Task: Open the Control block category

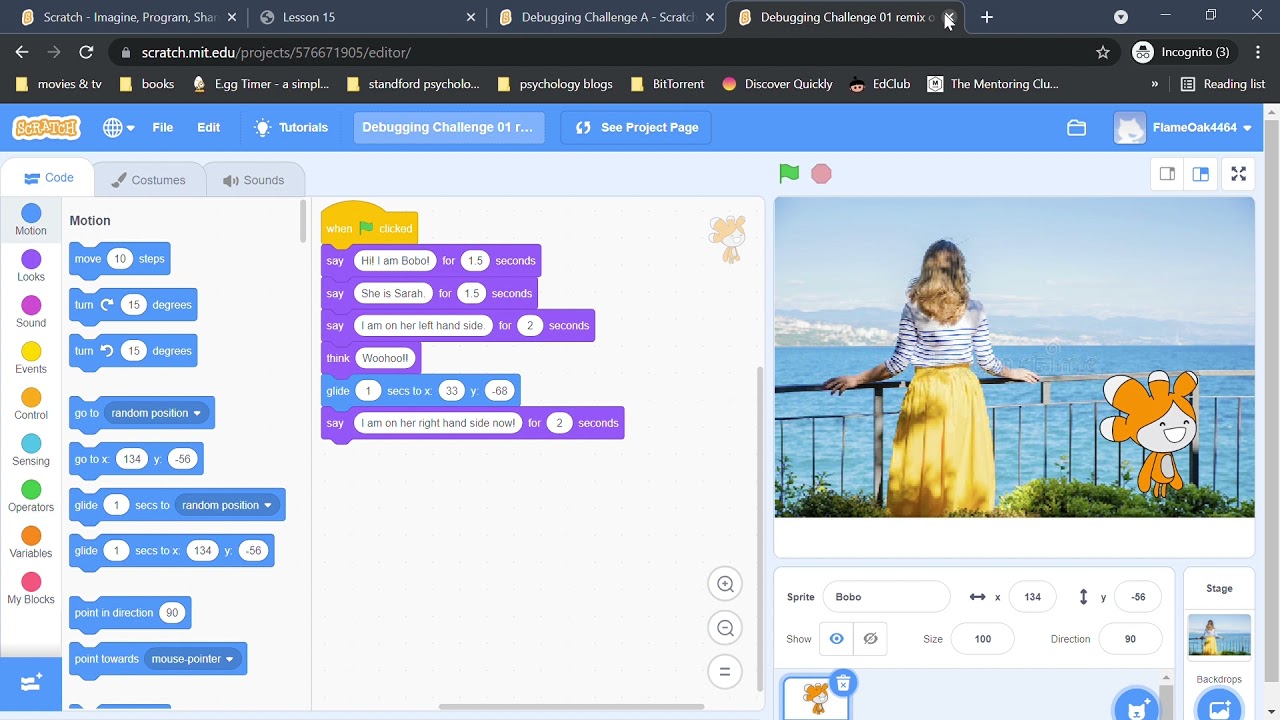Action: [x=31, y=404]
